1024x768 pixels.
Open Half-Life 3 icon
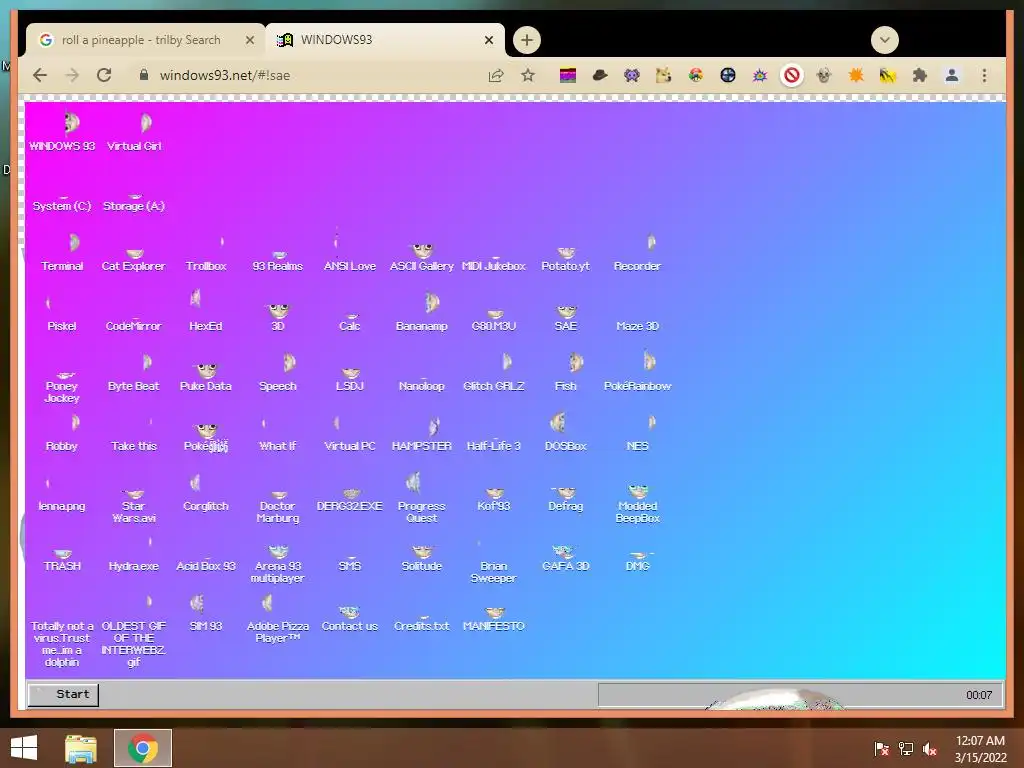point(494,445)
